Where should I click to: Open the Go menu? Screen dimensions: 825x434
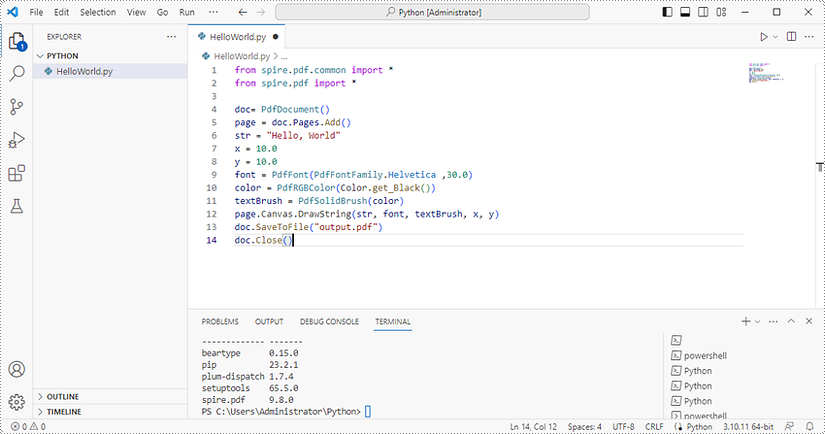(163, 12)
